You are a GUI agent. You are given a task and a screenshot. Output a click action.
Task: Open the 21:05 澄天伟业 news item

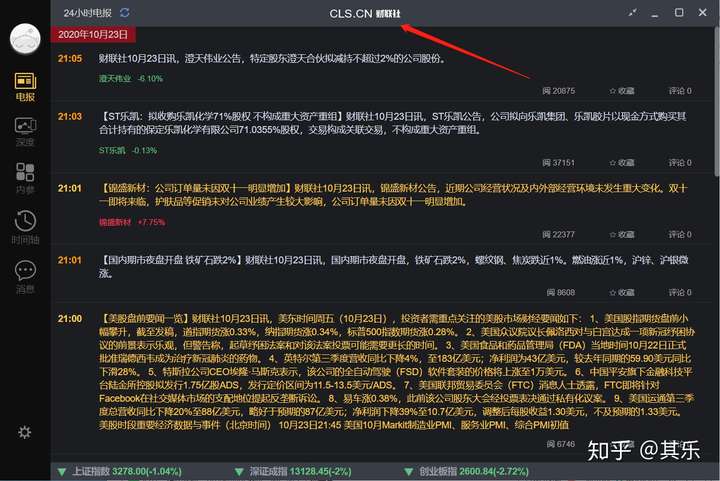[272, 58]
